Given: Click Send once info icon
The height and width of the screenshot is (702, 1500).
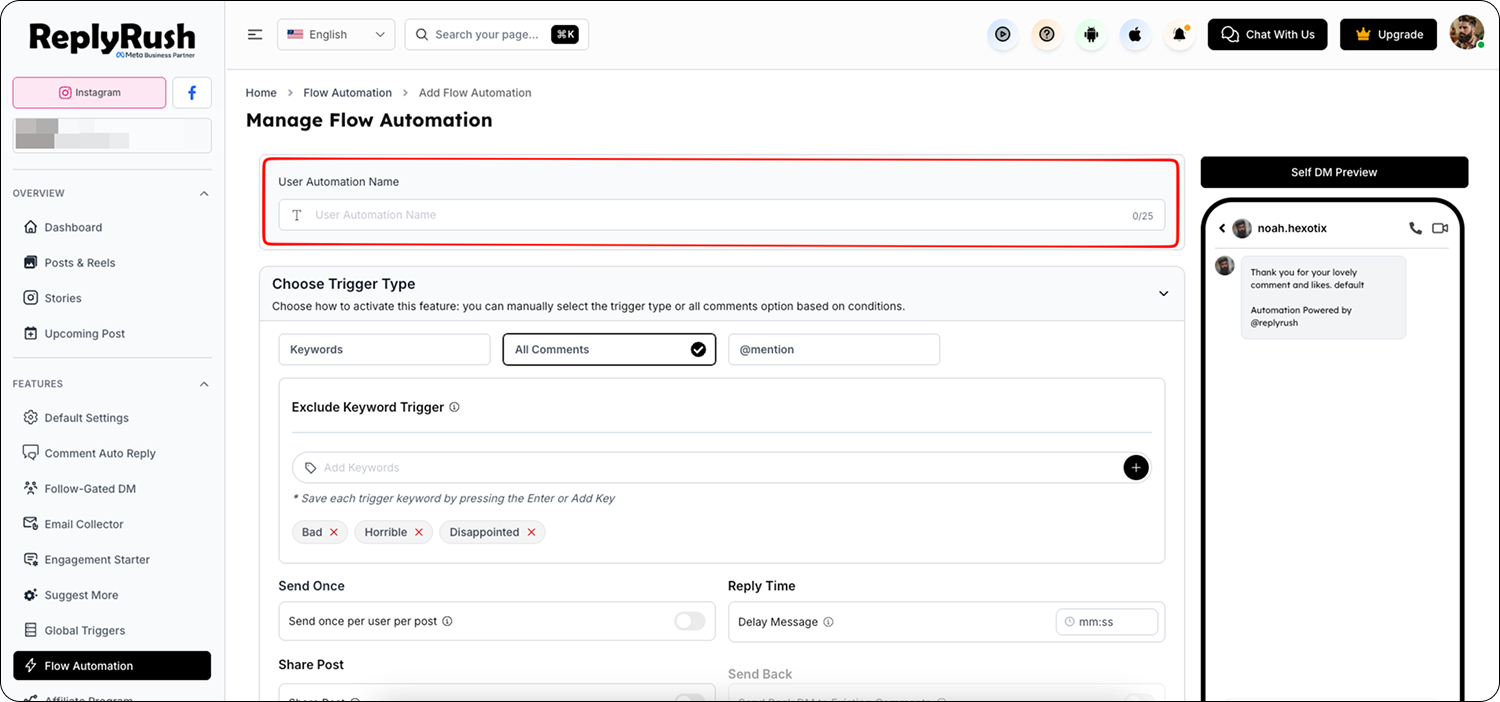Looking at the screenshot, I should pos(447,621).
